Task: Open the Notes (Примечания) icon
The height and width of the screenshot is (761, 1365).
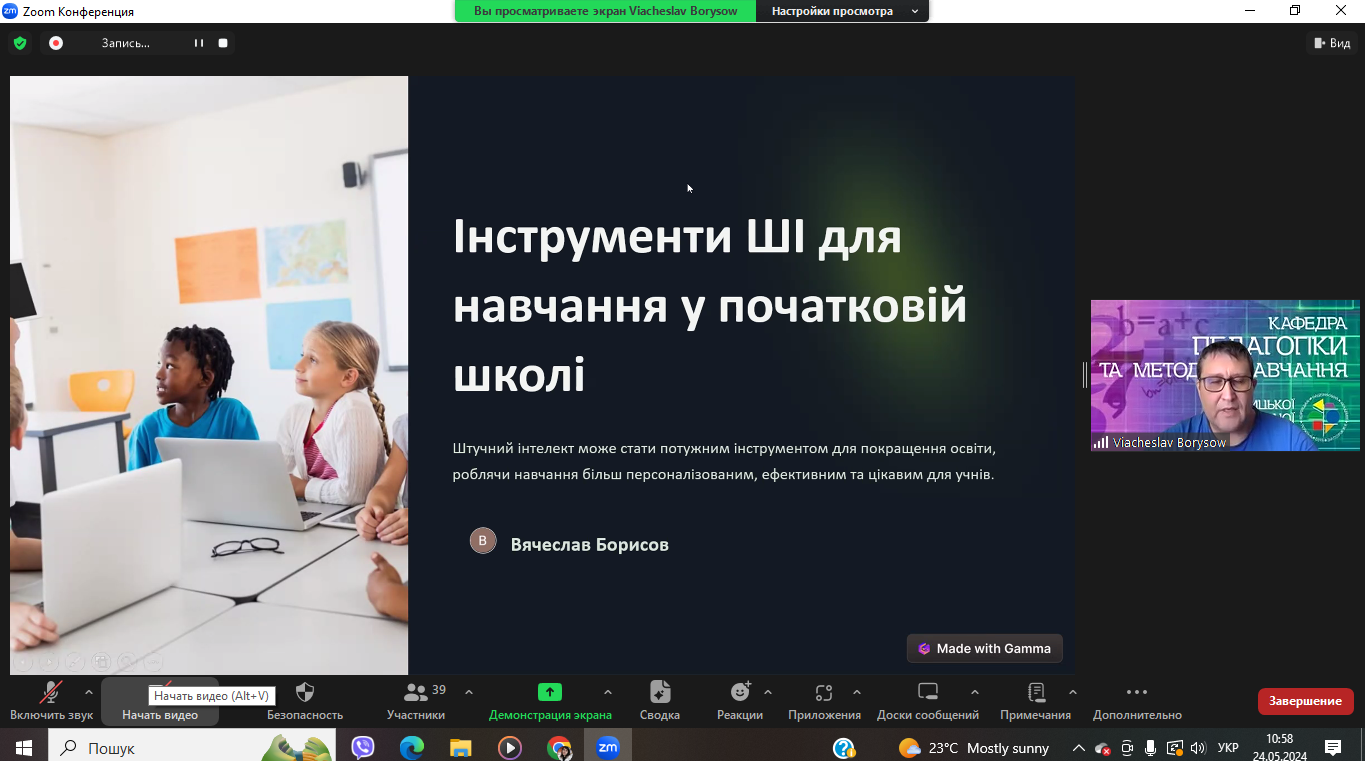Action: click(1036, 692)
